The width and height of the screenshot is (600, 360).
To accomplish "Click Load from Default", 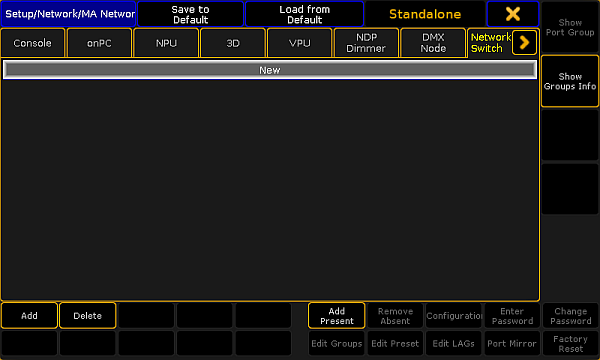I will tap(305, 14).
